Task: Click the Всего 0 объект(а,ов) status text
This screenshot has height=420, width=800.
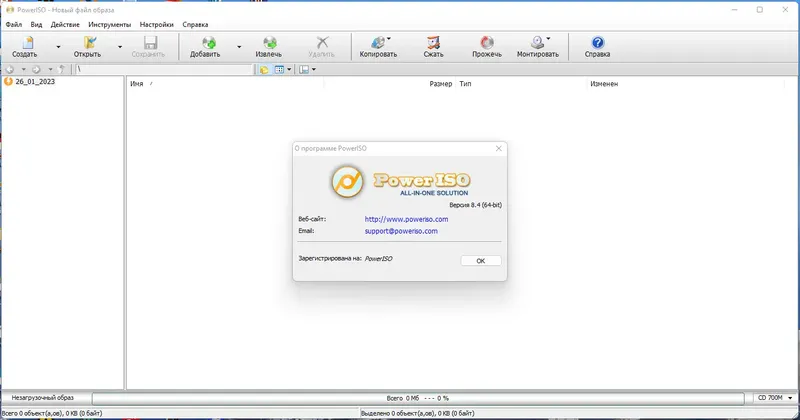Action: 52,413
